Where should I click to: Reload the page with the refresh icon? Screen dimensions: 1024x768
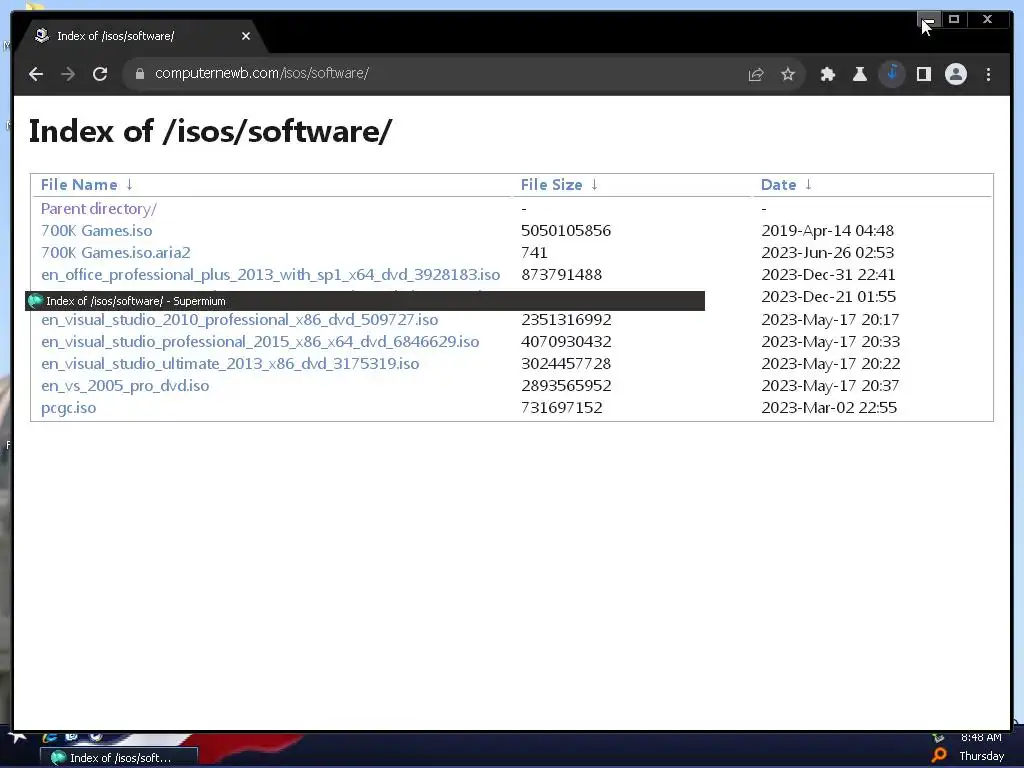click(x=100, y=74)
